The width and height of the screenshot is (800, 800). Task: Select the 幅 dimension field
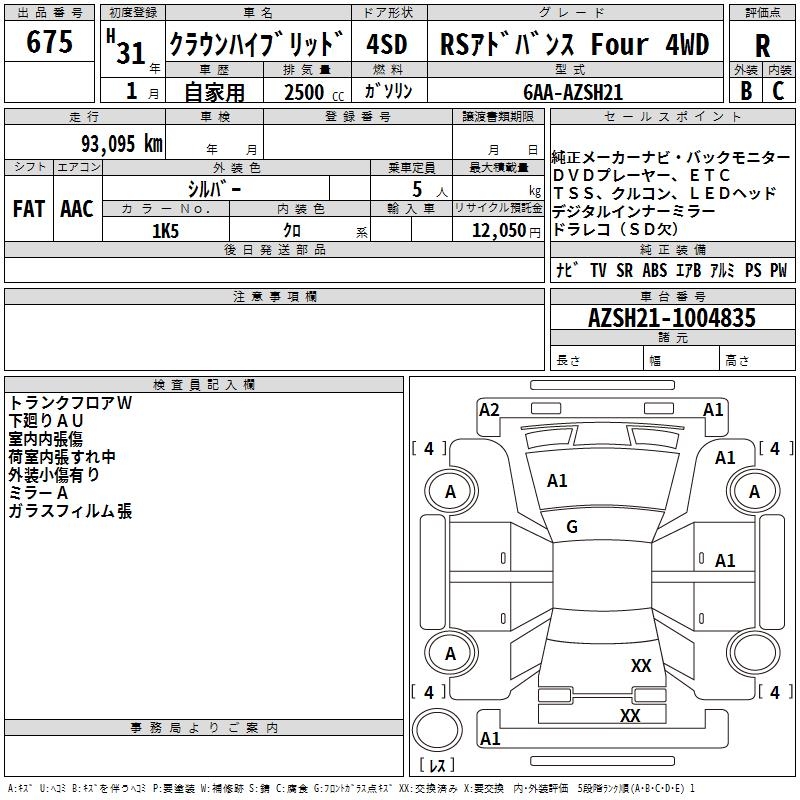[682, 359]
